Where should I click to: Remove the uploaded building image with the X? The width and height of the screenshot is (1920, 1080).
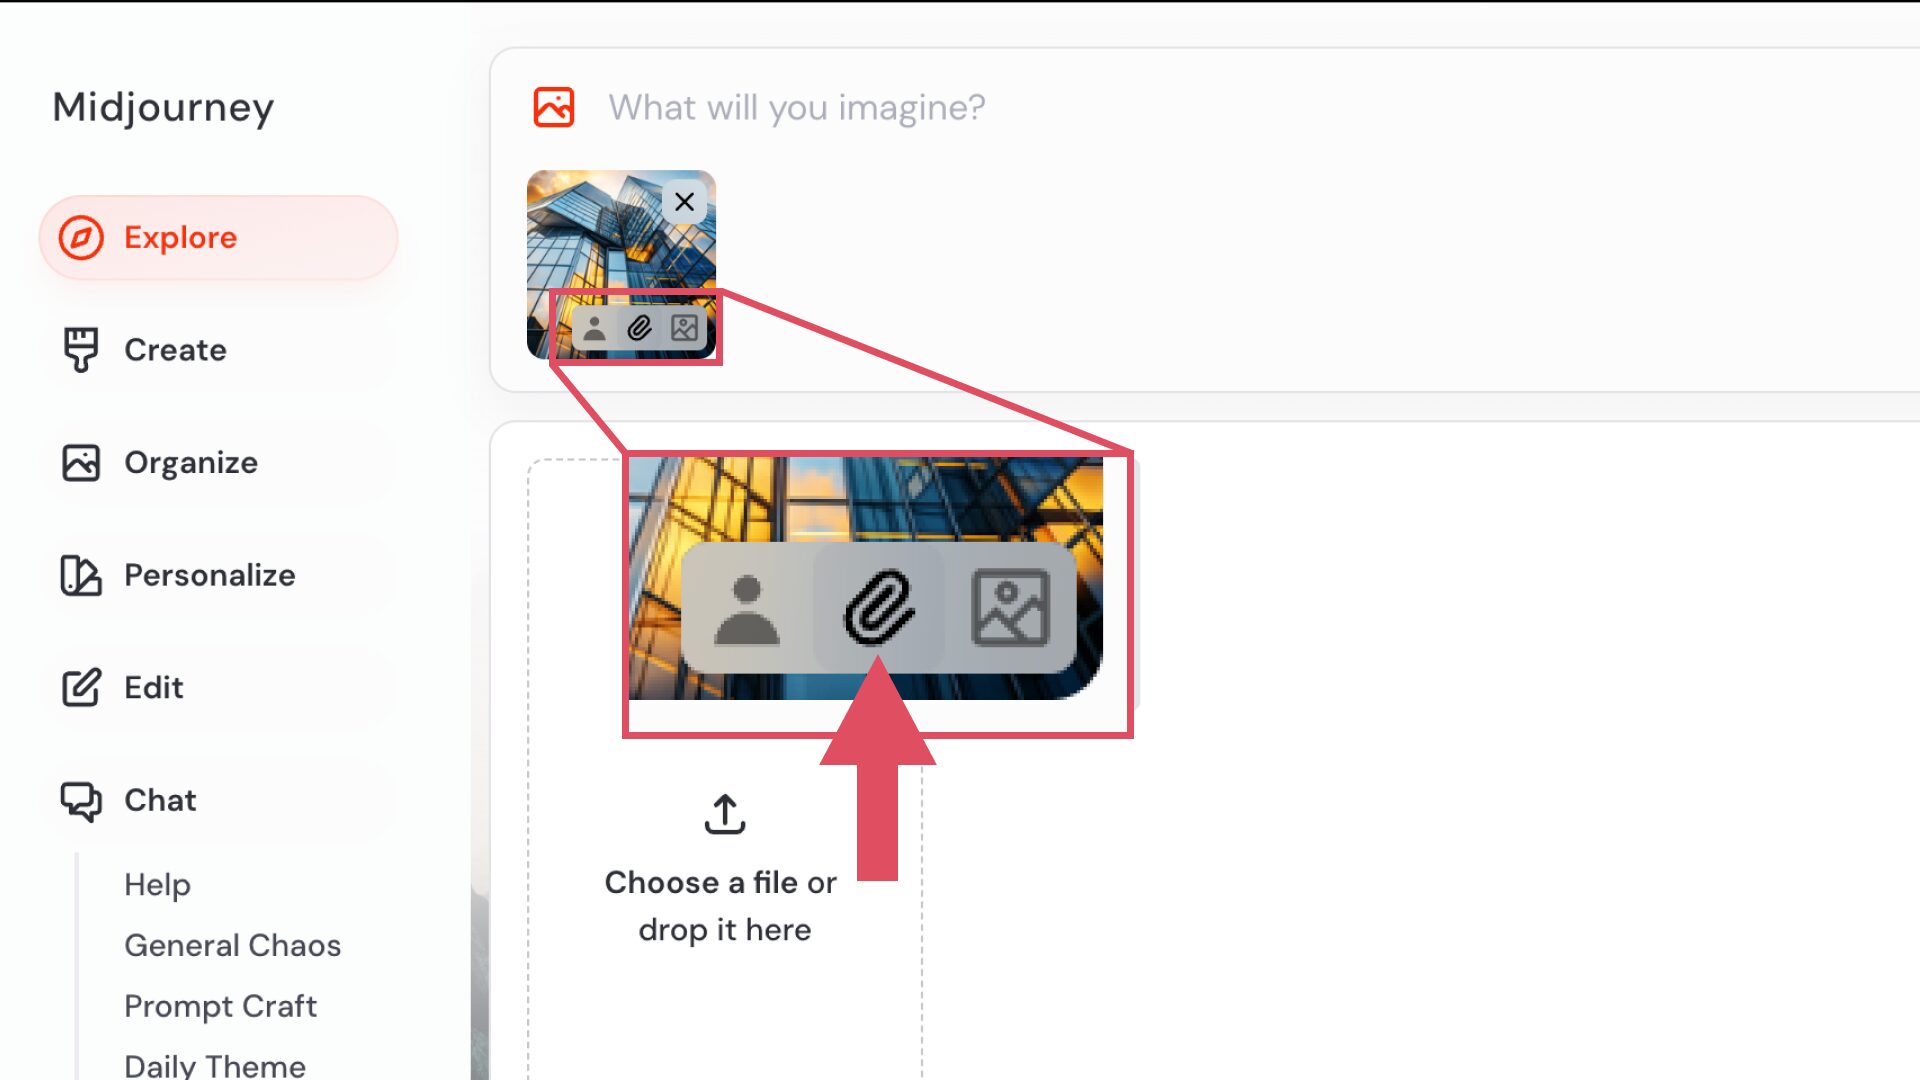684,202
